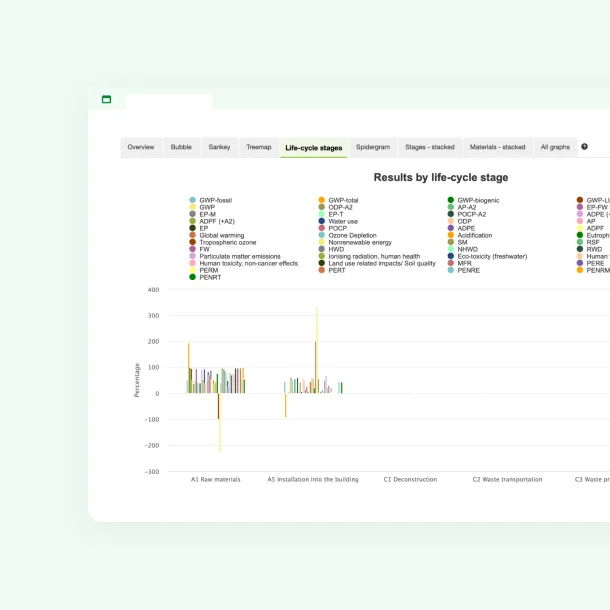610x610 pixels.
Task: Toggle the POCP legend entry
Action: 333,228
